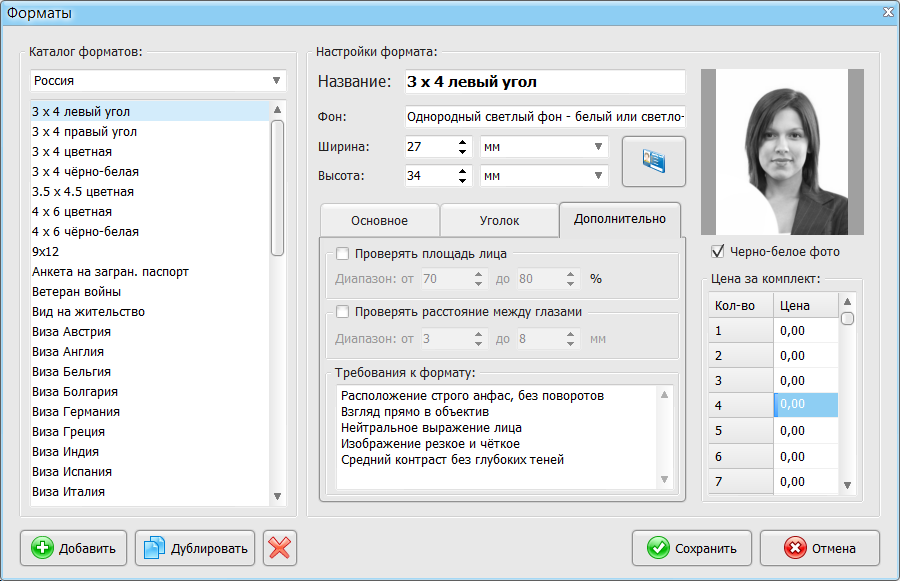Increase the Ширина value with up arrow
The height and width of the screenshot is (581, 900).
click(462, 142)
